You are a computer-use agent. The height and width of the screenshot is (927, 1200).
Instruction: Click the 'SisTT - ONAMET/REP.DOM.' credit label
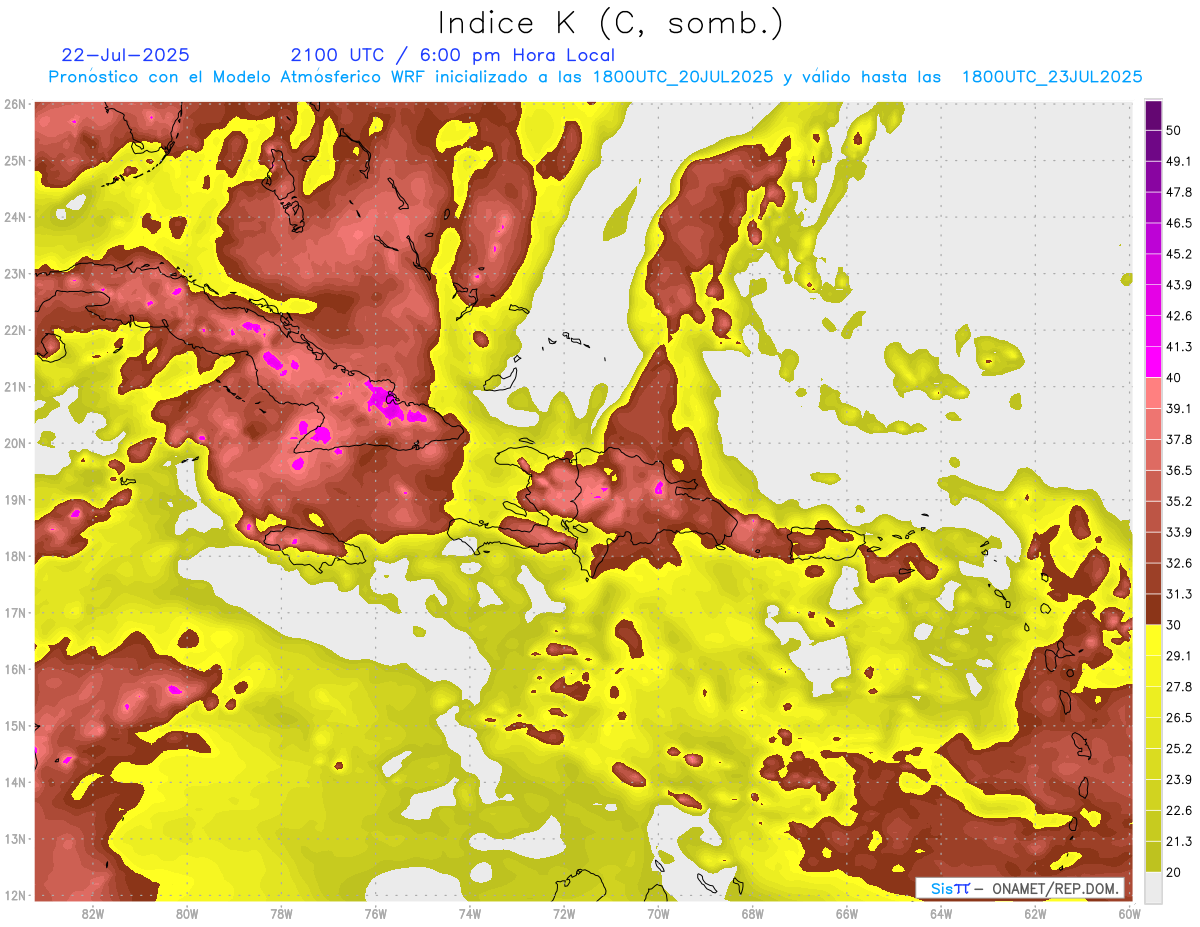point(1021,888)
